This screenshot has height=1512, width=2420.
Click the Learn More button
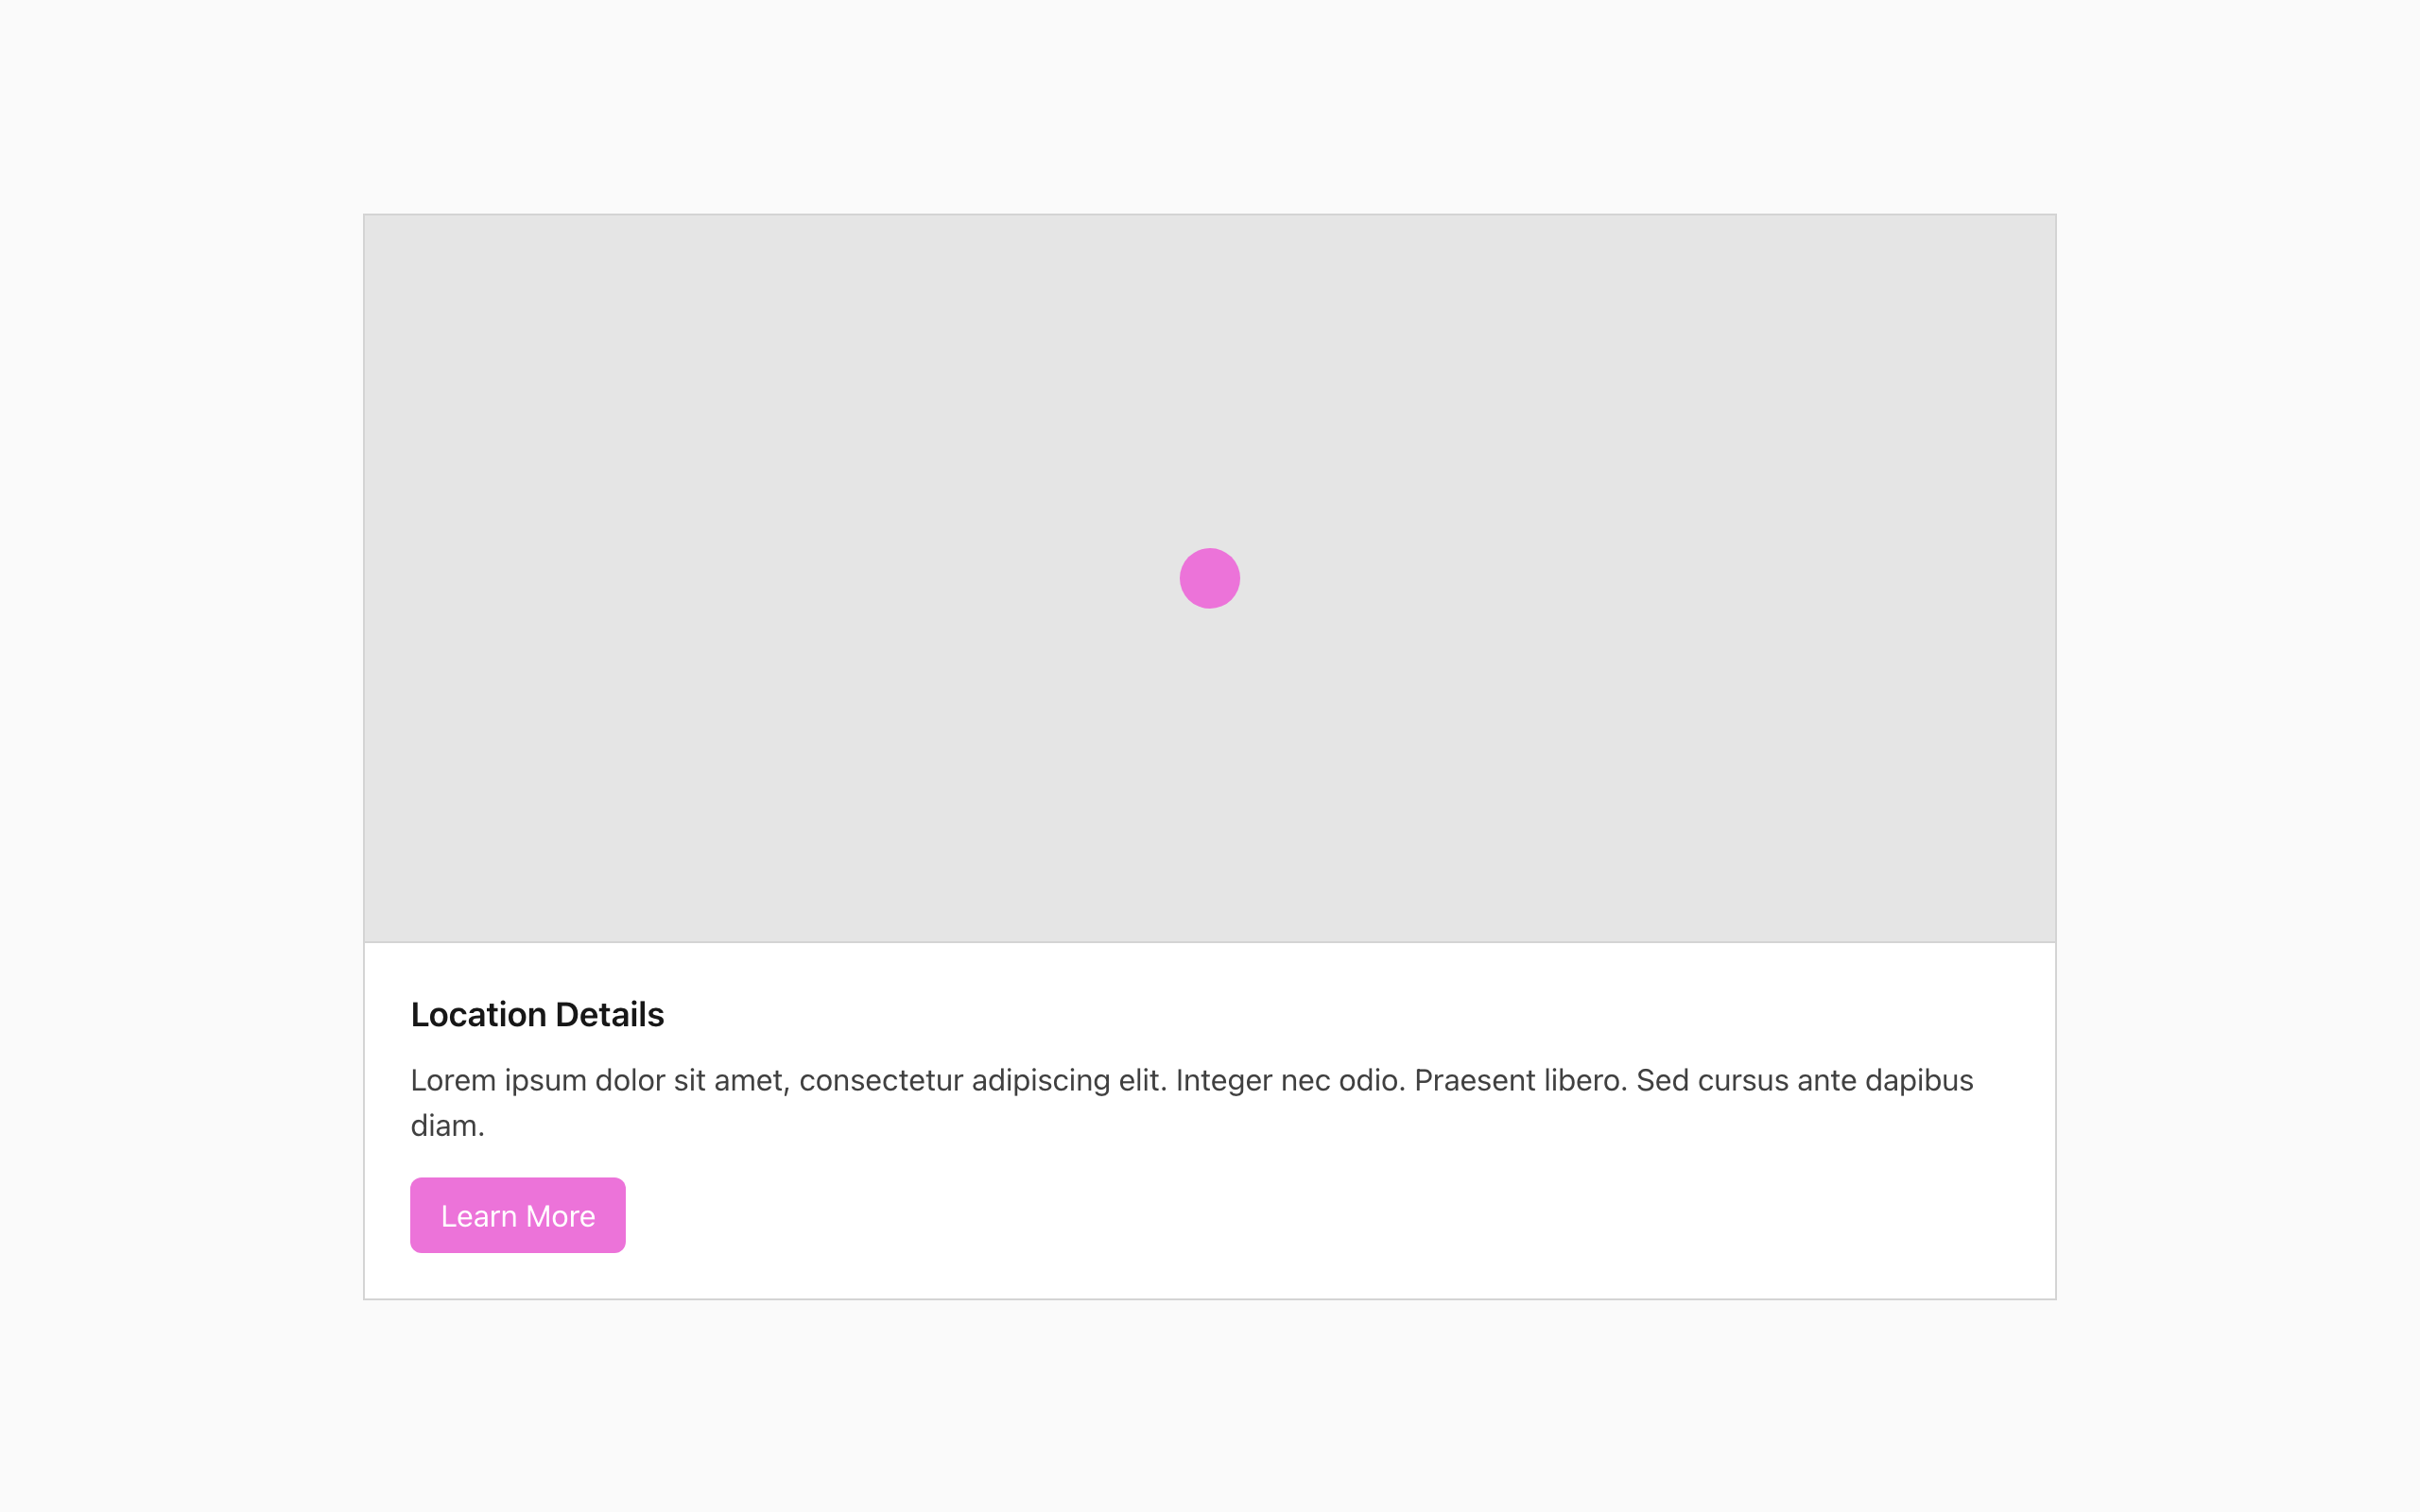click(x=517, y=1215)
